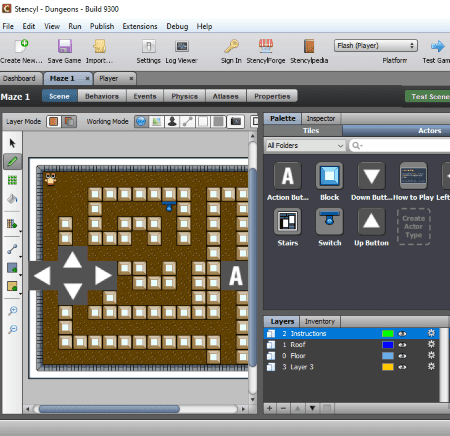Select the arrow selection tool
450x436 pixels.
[12, 143]
